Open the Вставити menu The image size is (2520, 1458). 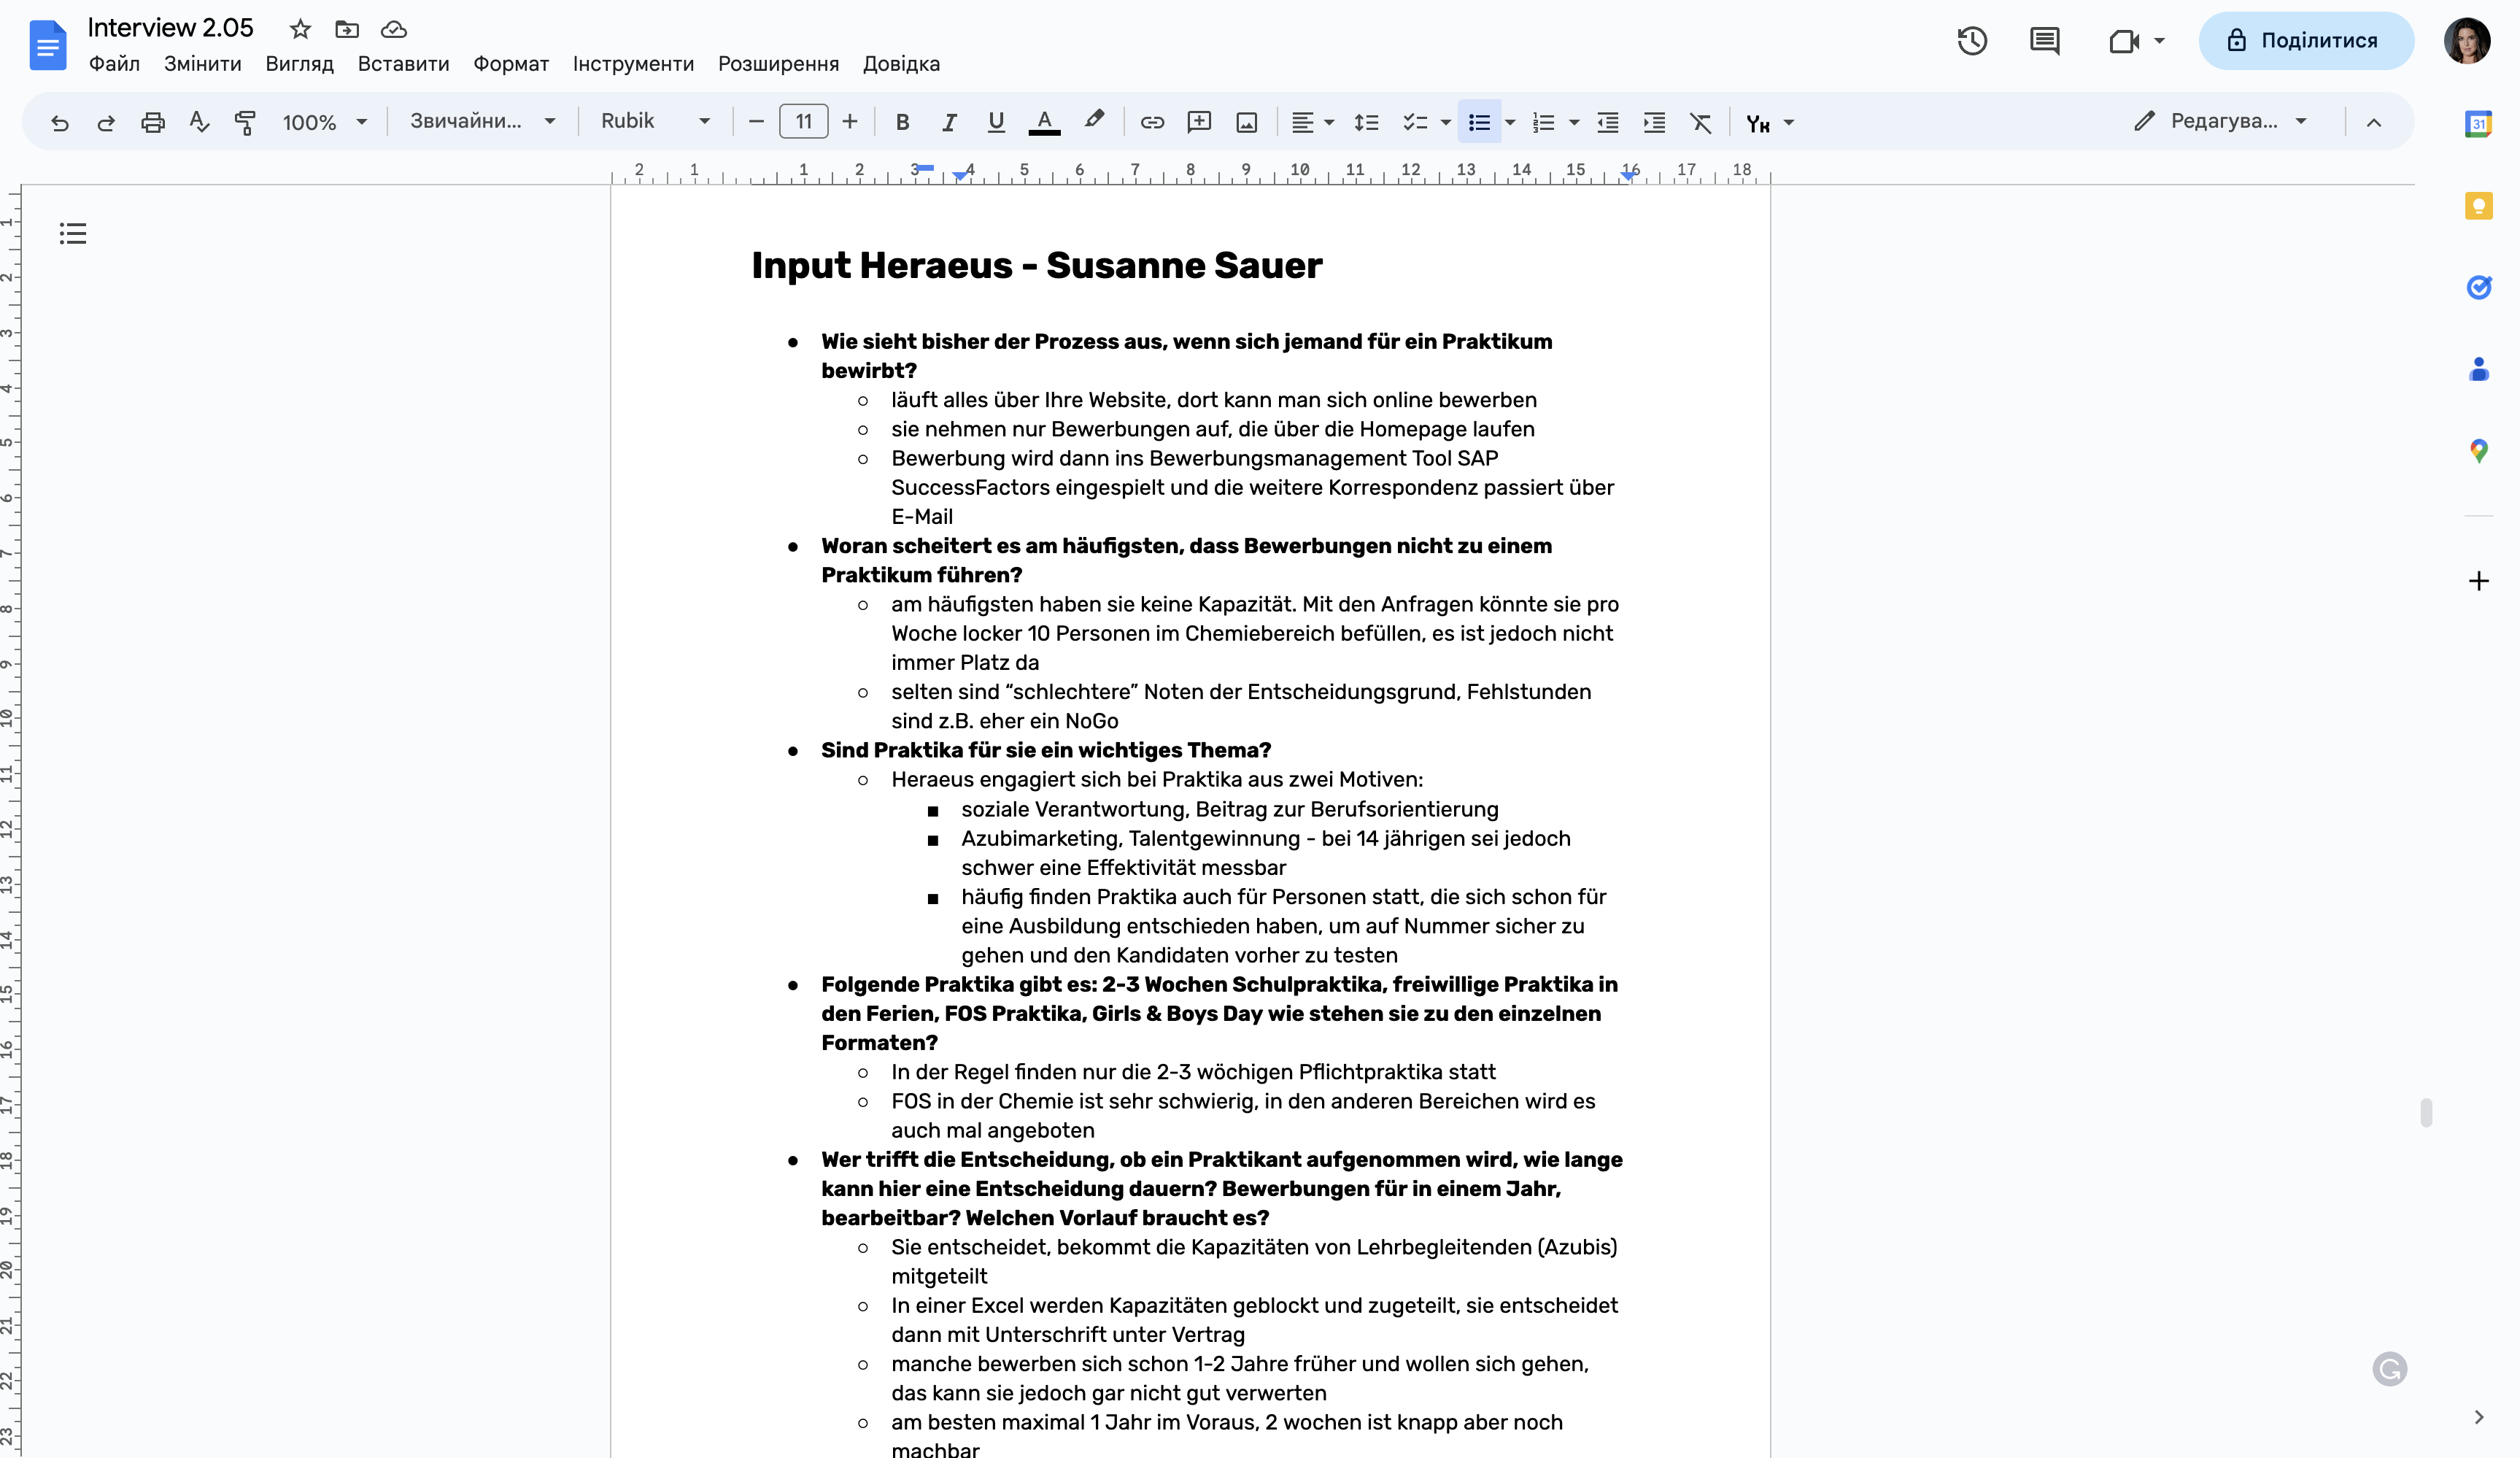pos(403,64)
